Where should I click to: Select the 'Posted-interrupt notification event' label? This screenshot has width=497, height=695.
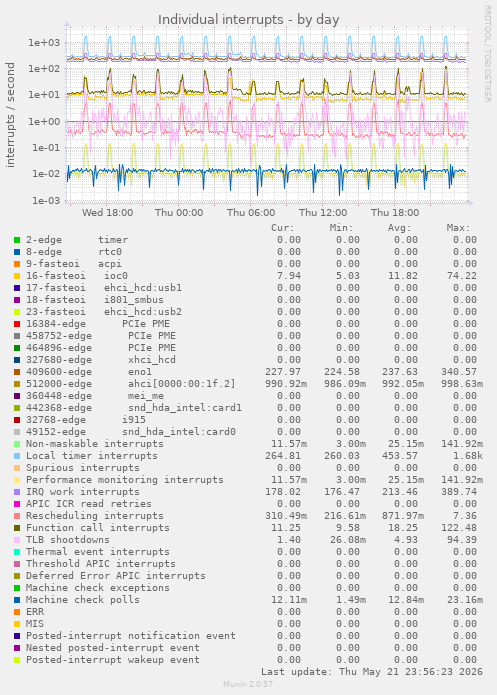point(131,636)
